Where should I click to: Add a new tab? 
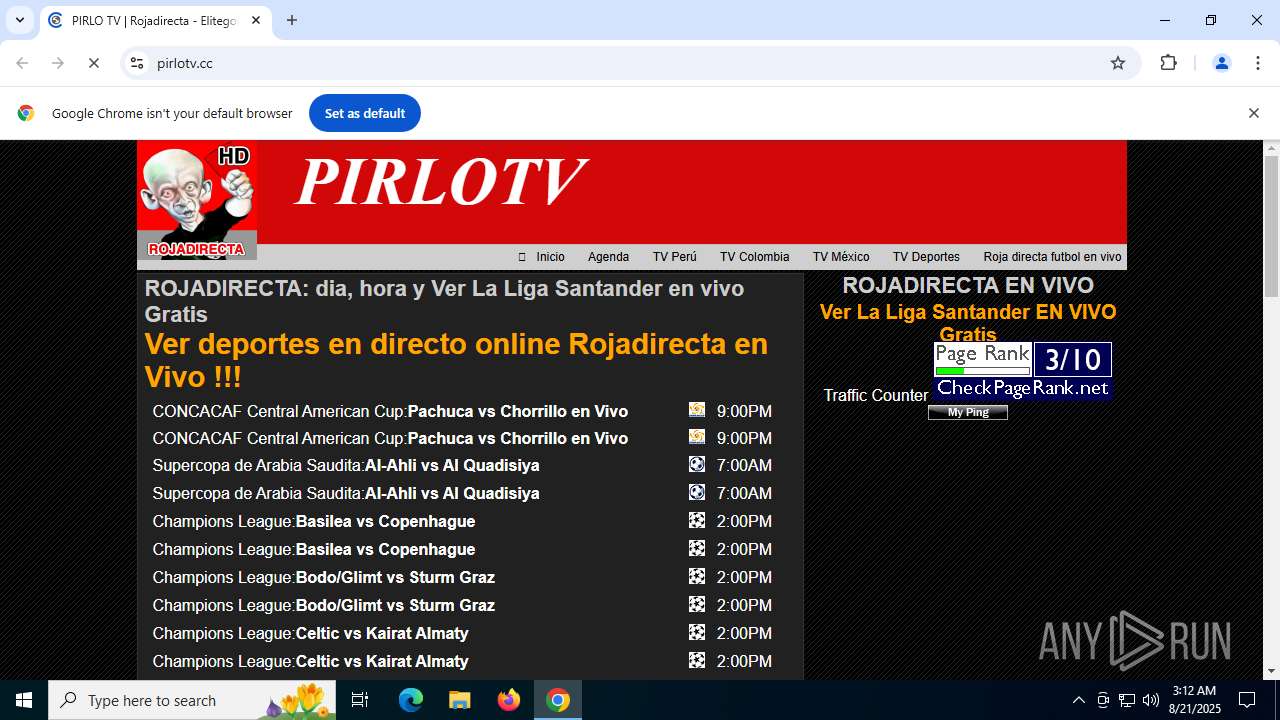coord(292,20)
